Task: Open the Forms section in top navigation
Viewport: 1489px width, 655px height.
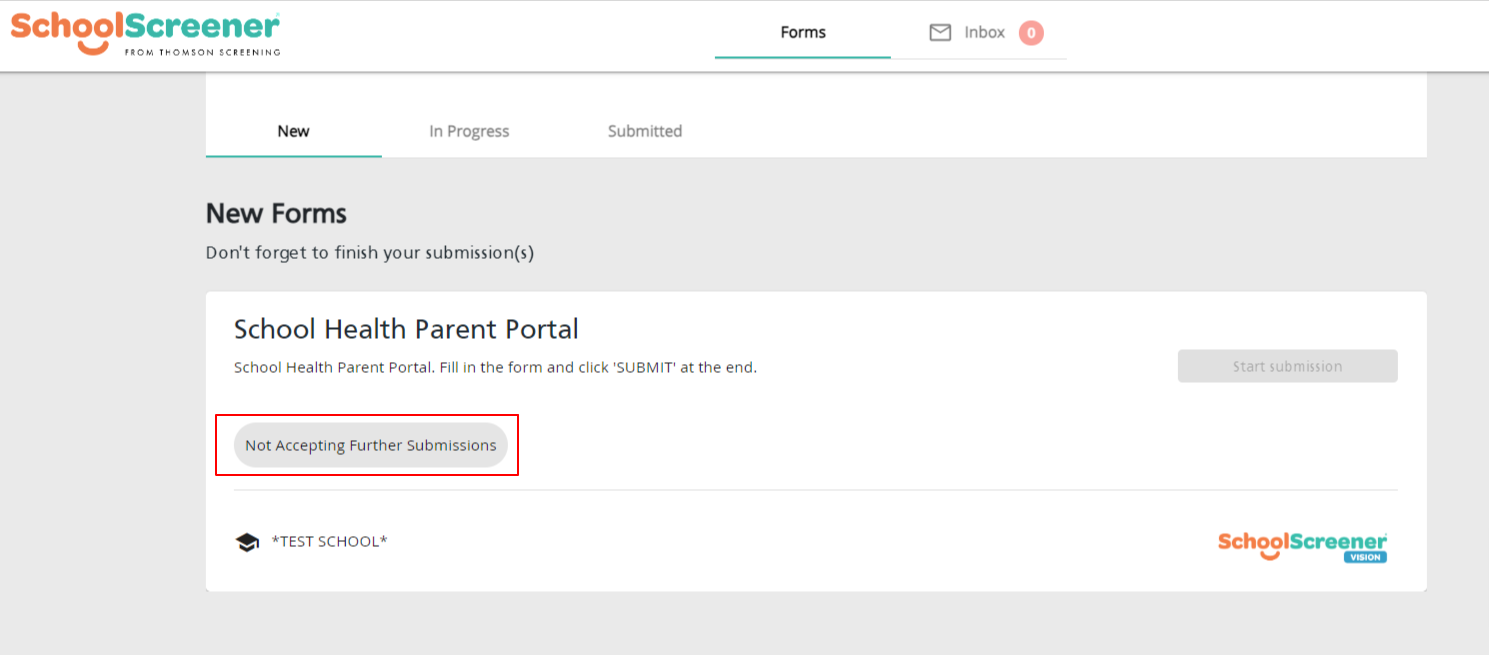Action: (803, 32)
